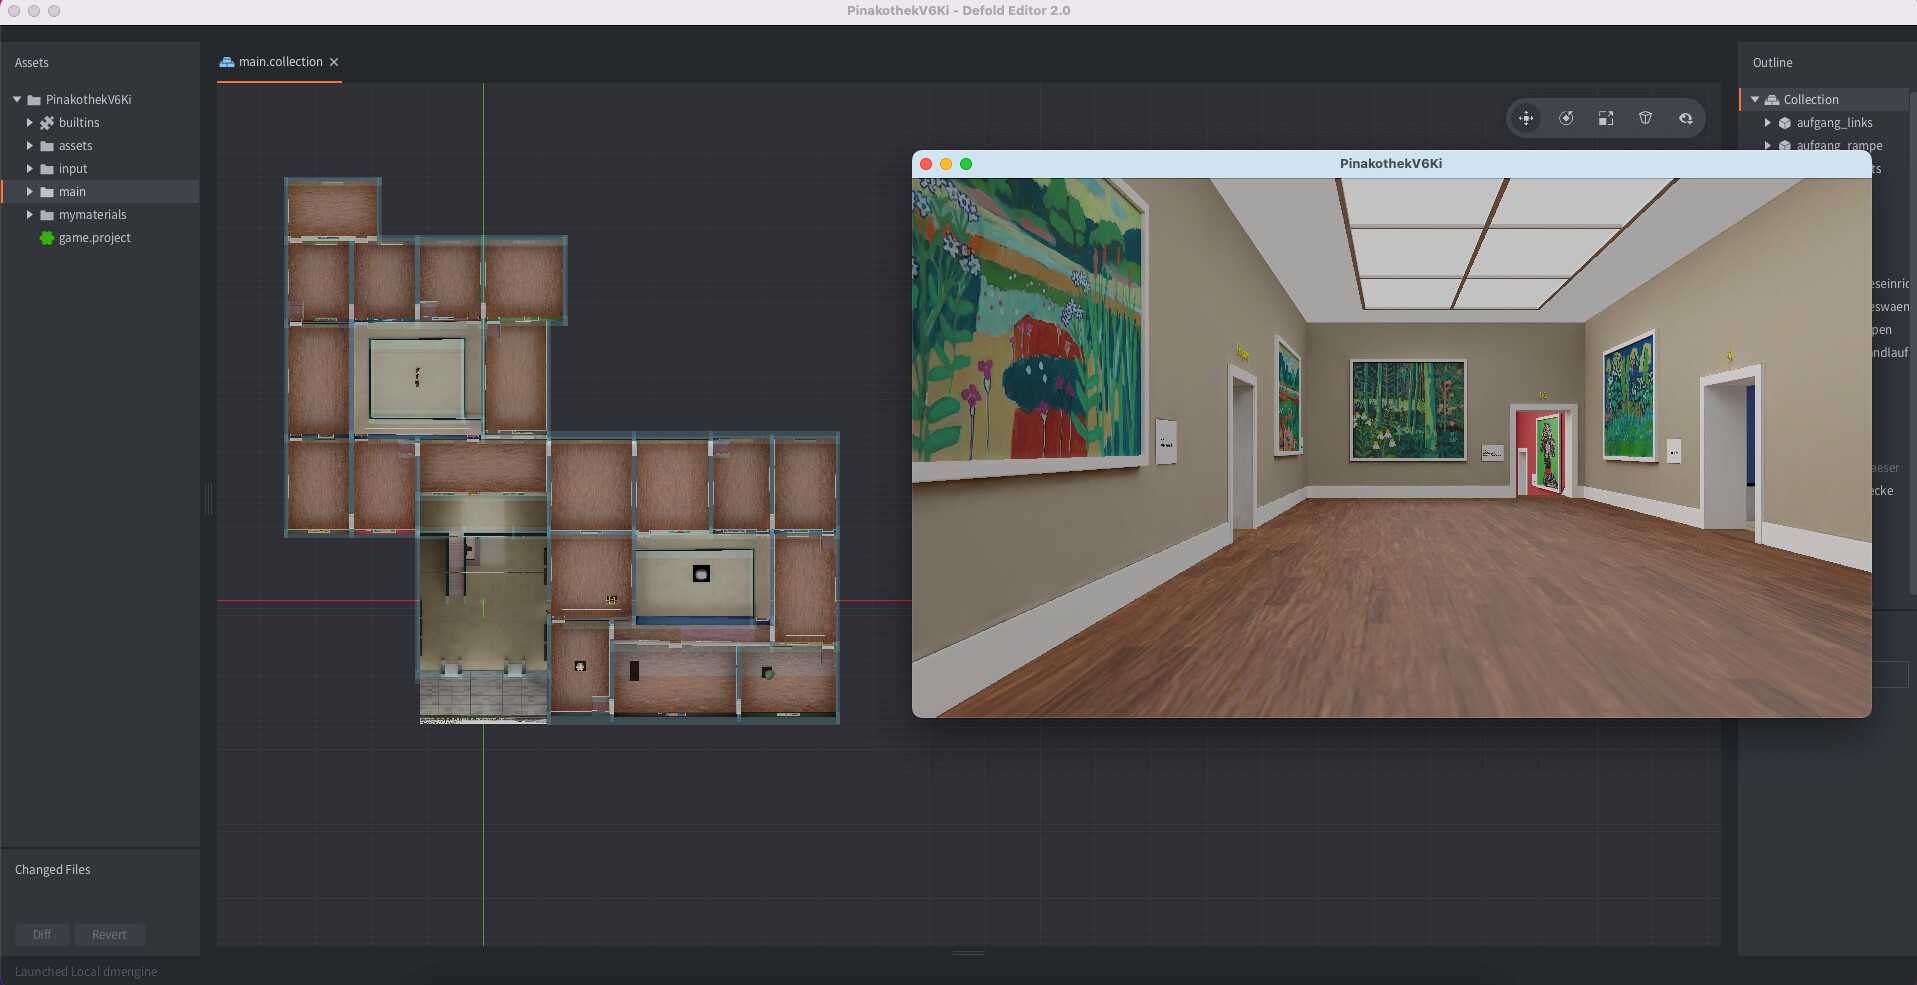The image size is (1917, 985).
Task: Open the camera realign icon with dropdown arrow
Action: tap(1686, 117)
